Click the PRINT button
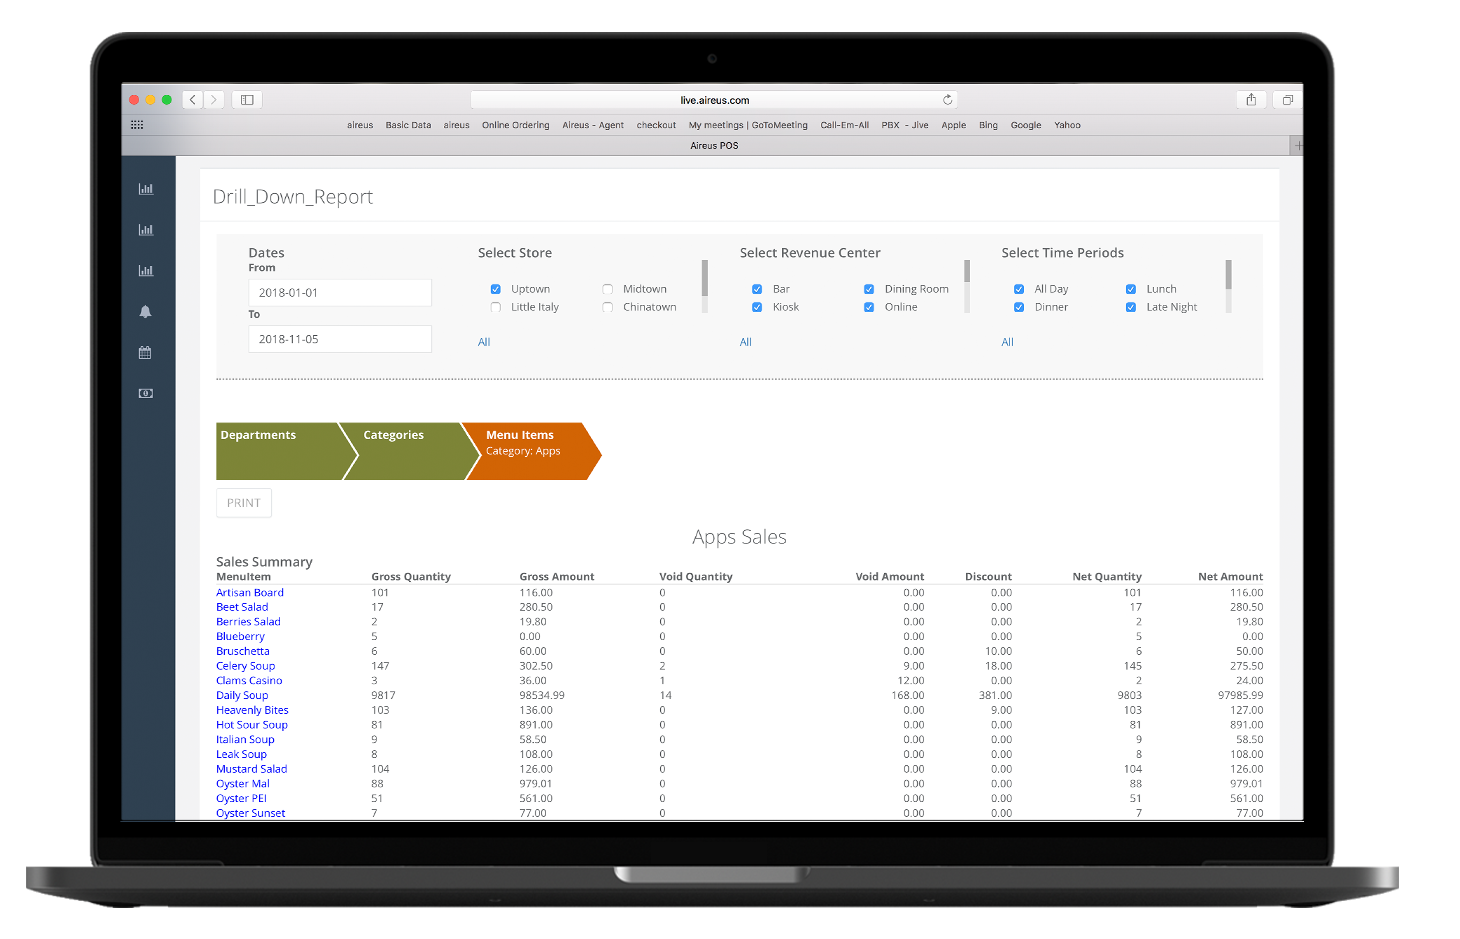 point(244,503)
